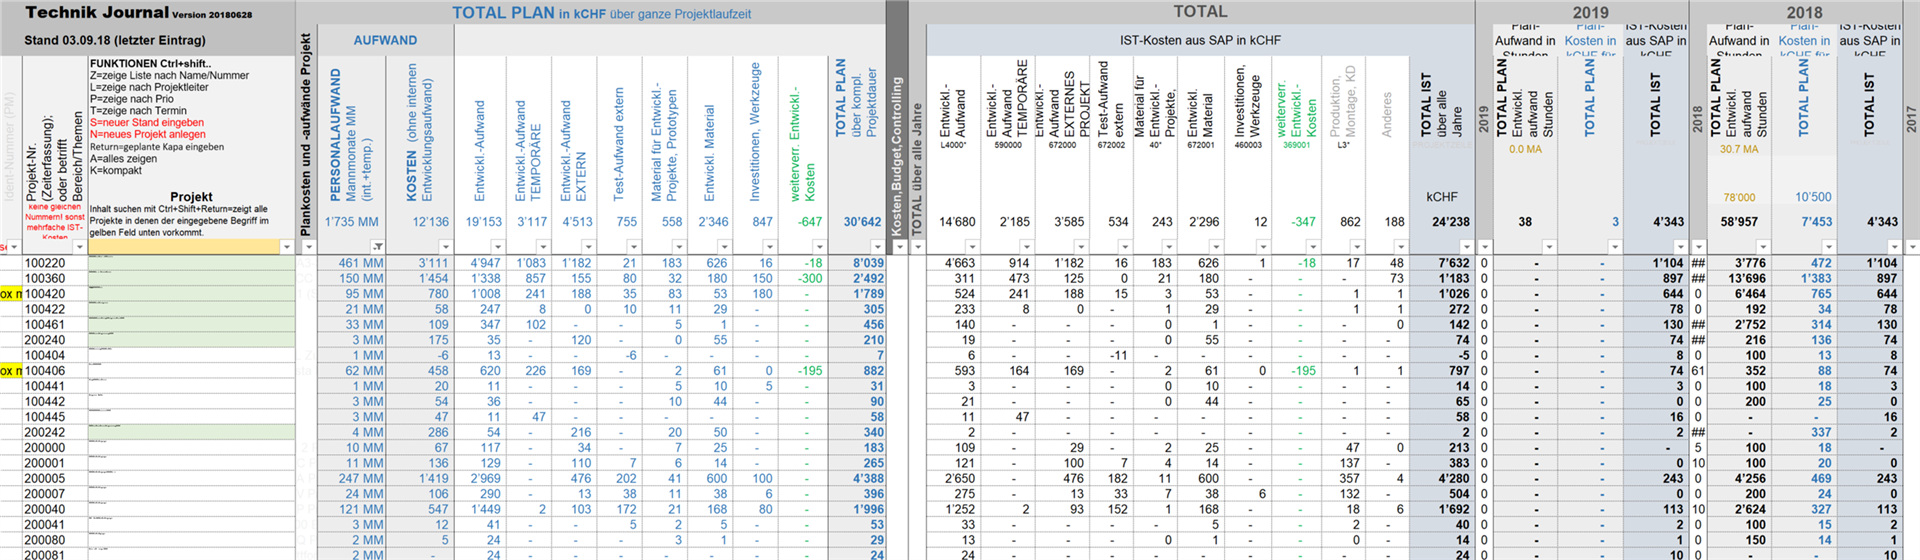Click the 'Technik Journal' title cell
Image resolution: width=1920 pixels, height=560 pixels.
pos(138,12)
